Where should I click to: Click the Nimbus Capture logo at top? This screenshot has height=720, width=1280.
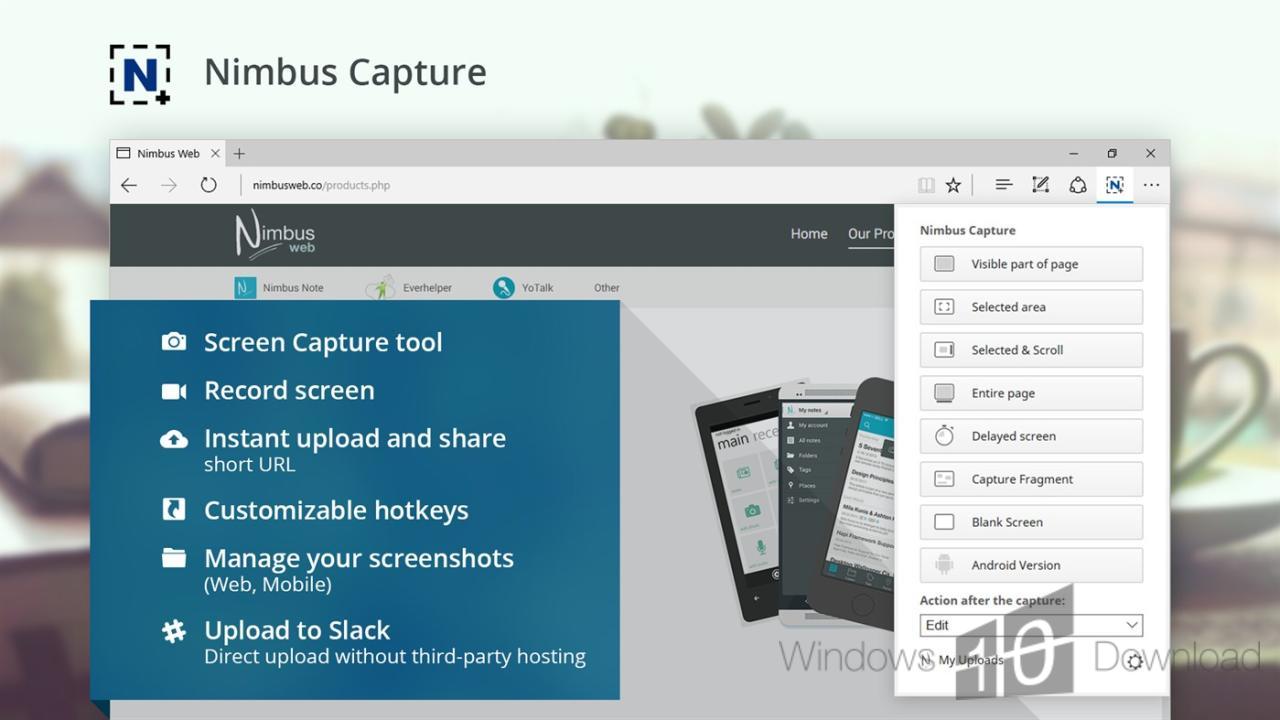(x=139, y=73)
